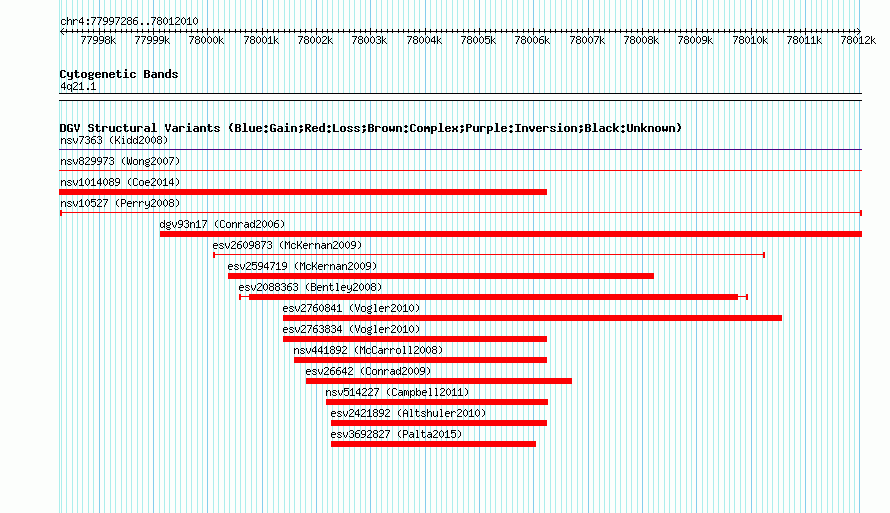Select variant label esv2609873 (McKernan2009)
890x513 pixels.
[287, 245]
